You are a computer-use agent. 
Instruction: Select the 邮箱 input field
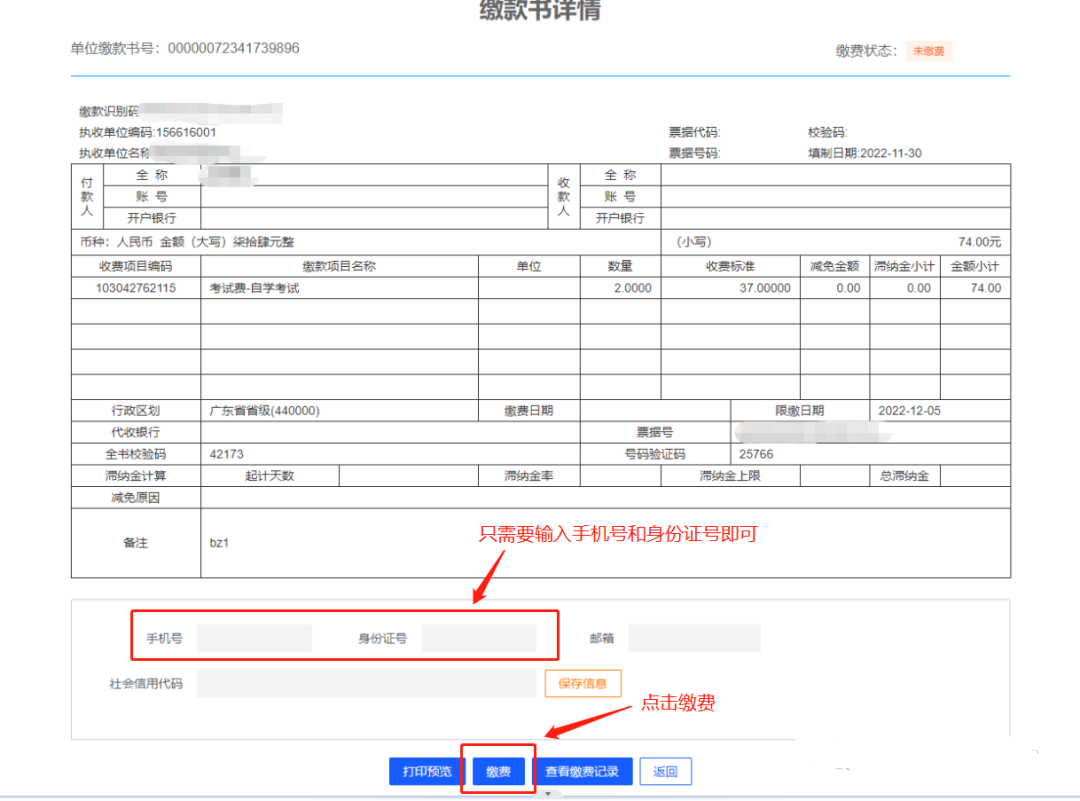(694, 638)
